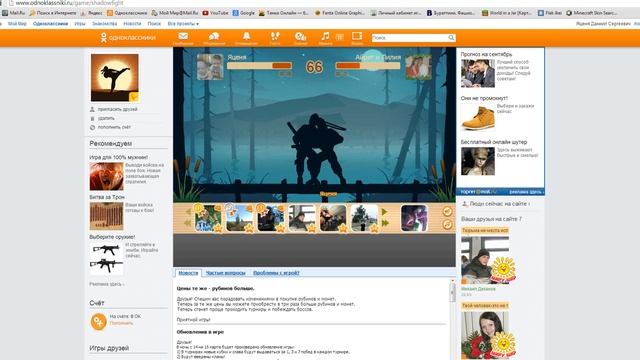The width and height of the screenshot is (640, 360).
Task: Click single right arrow in friends strip
Action: 384,212
